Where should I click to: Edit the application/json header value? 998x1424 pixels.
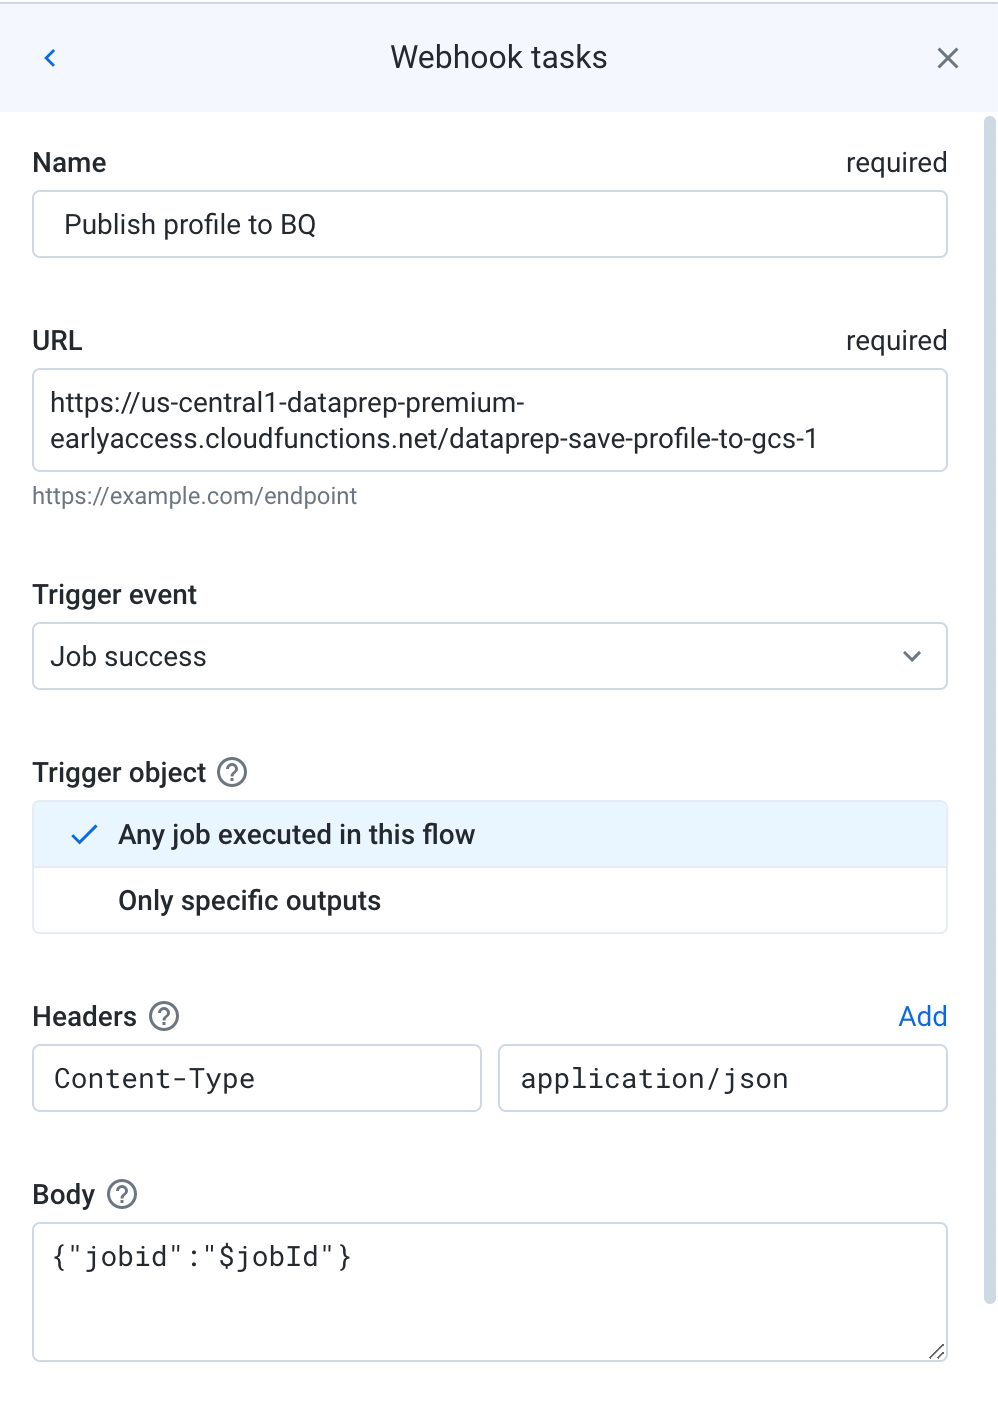[722, 1078]
